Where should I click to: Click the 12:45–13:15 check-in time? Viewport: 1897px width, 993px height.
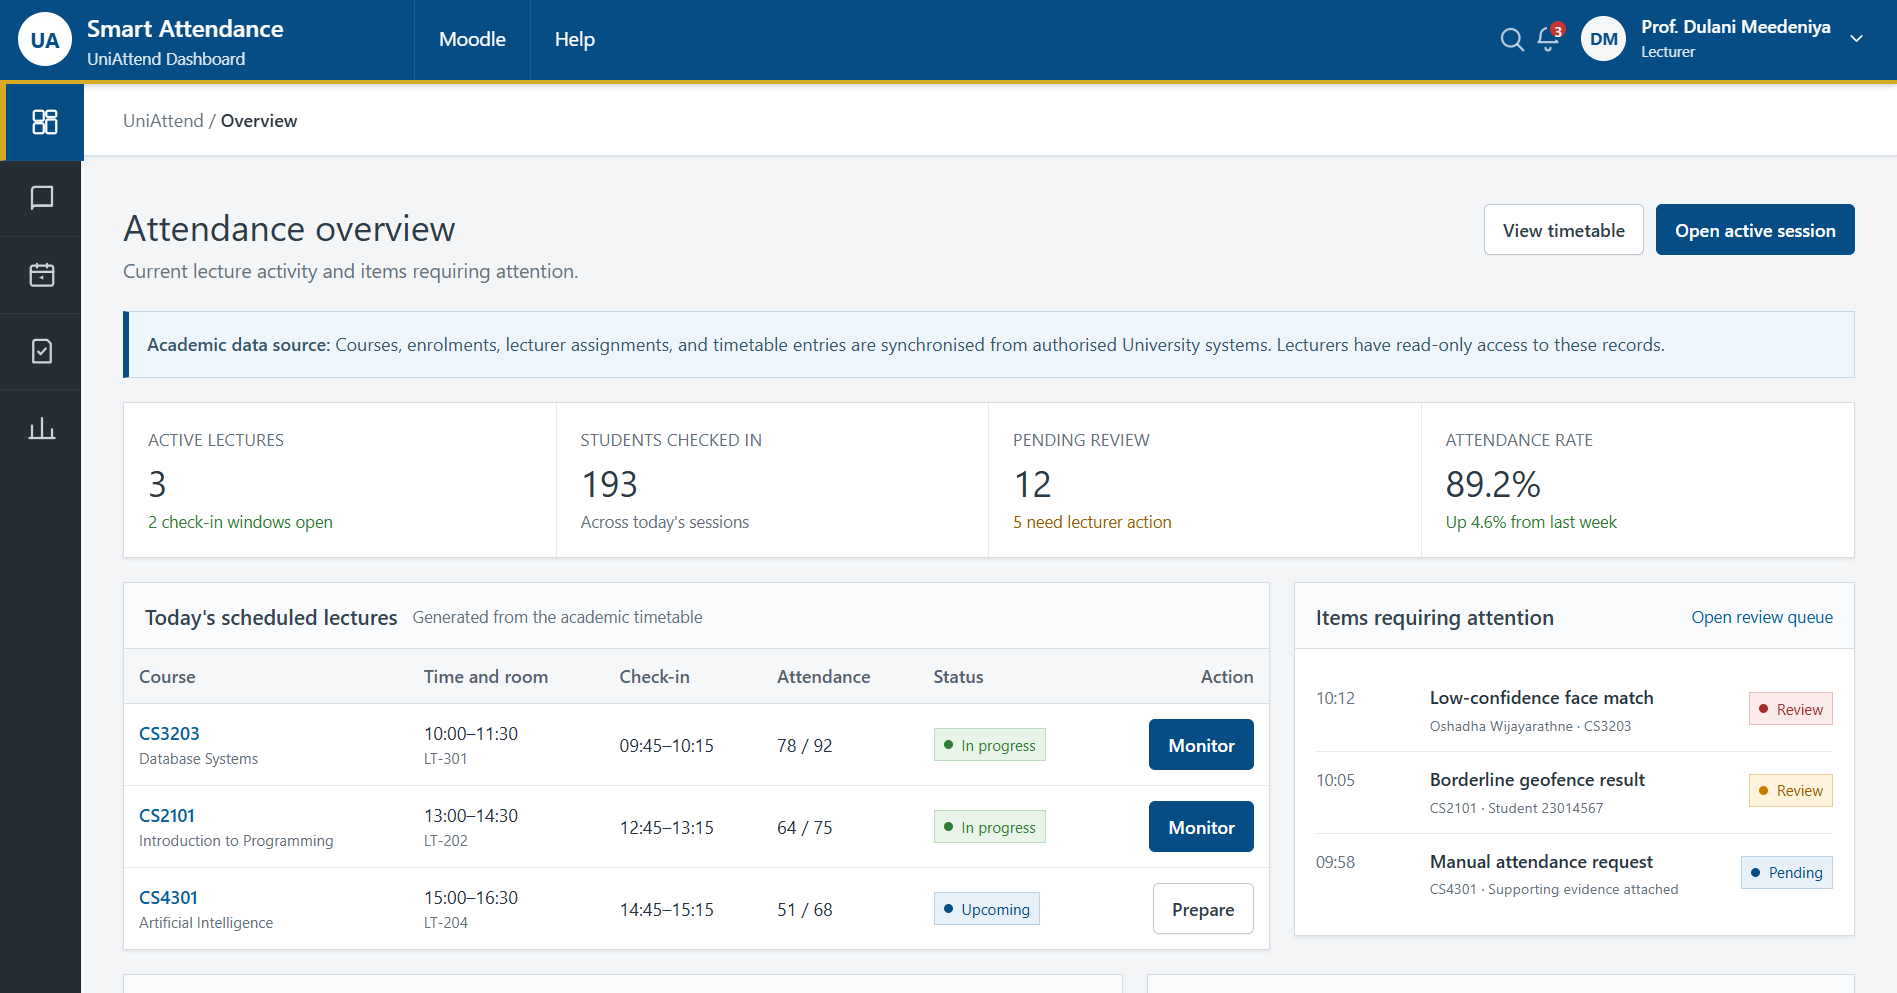666,827
